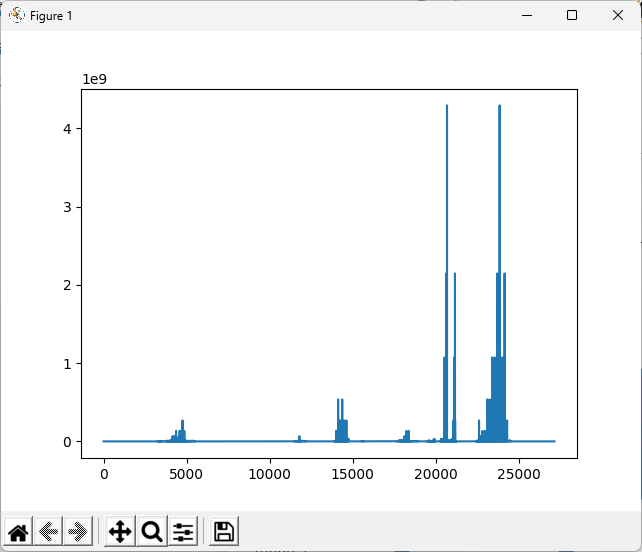This screenshot has width=642, height=552.
Task: Open the Configure subplots dialog
Action: coord(183,532)
